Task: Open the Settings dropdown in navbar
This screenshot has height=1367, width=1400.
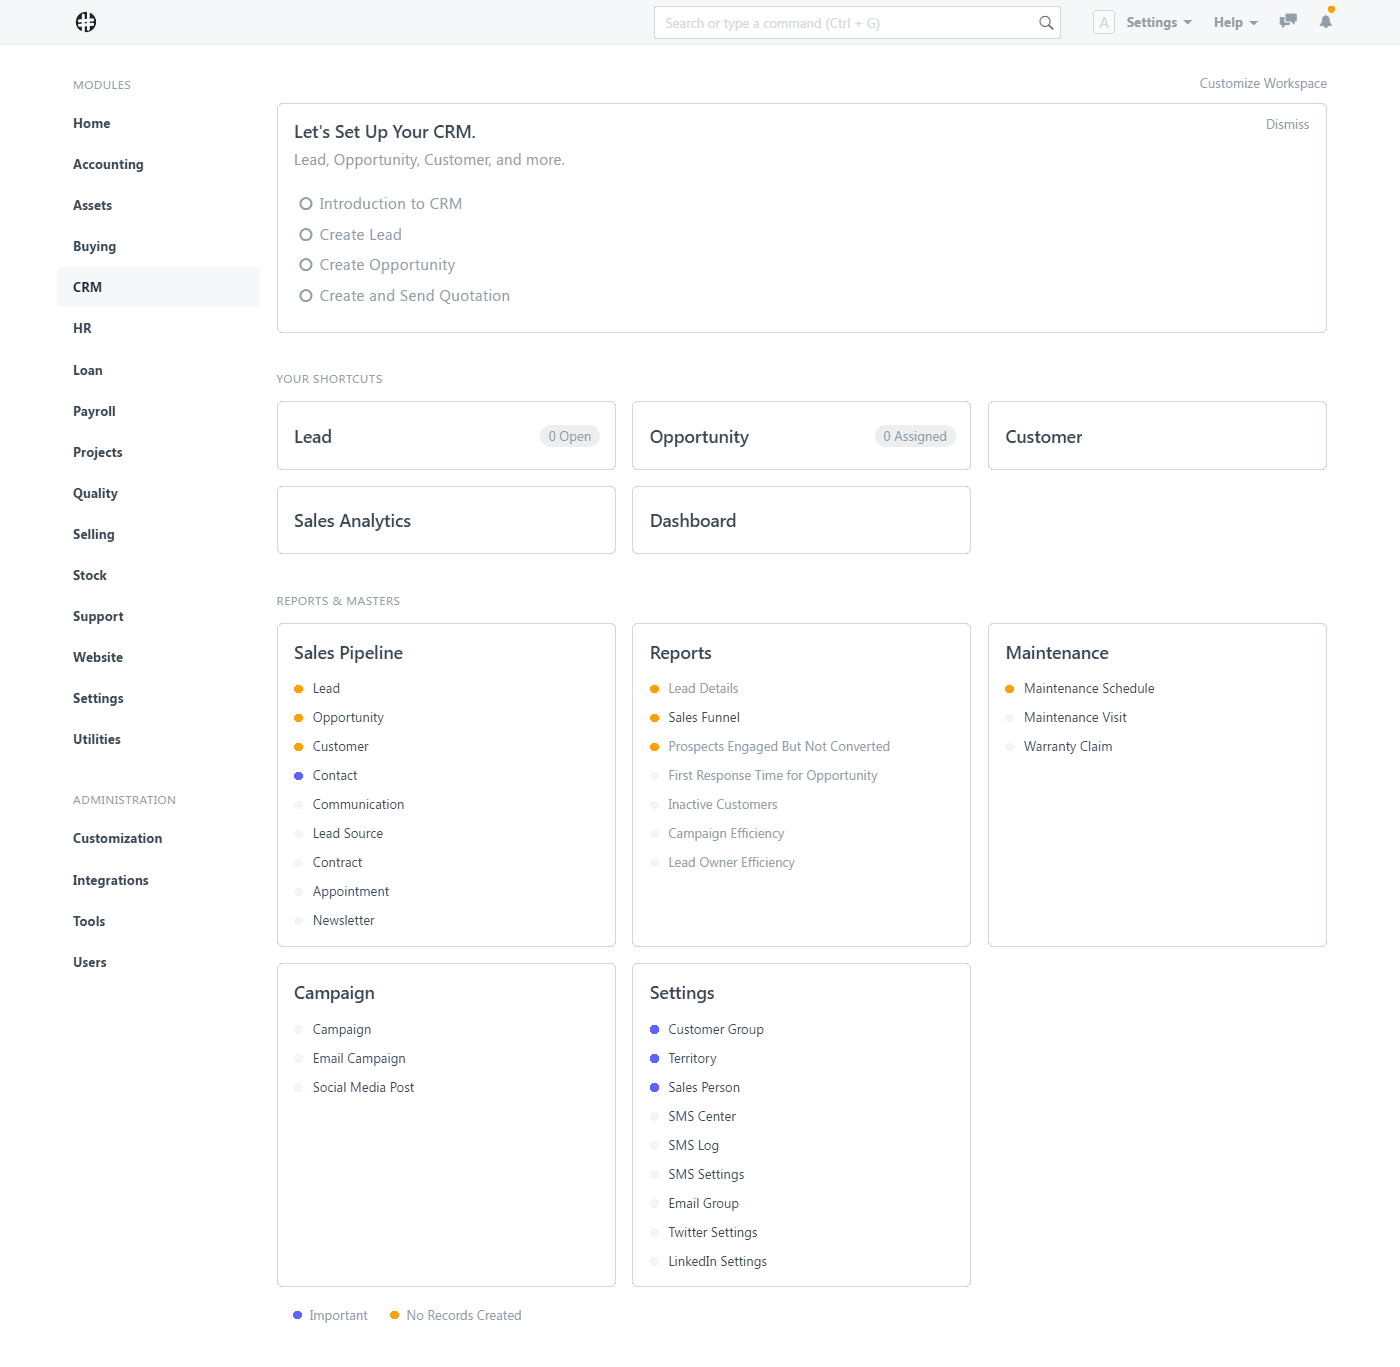Action: 1158,23
